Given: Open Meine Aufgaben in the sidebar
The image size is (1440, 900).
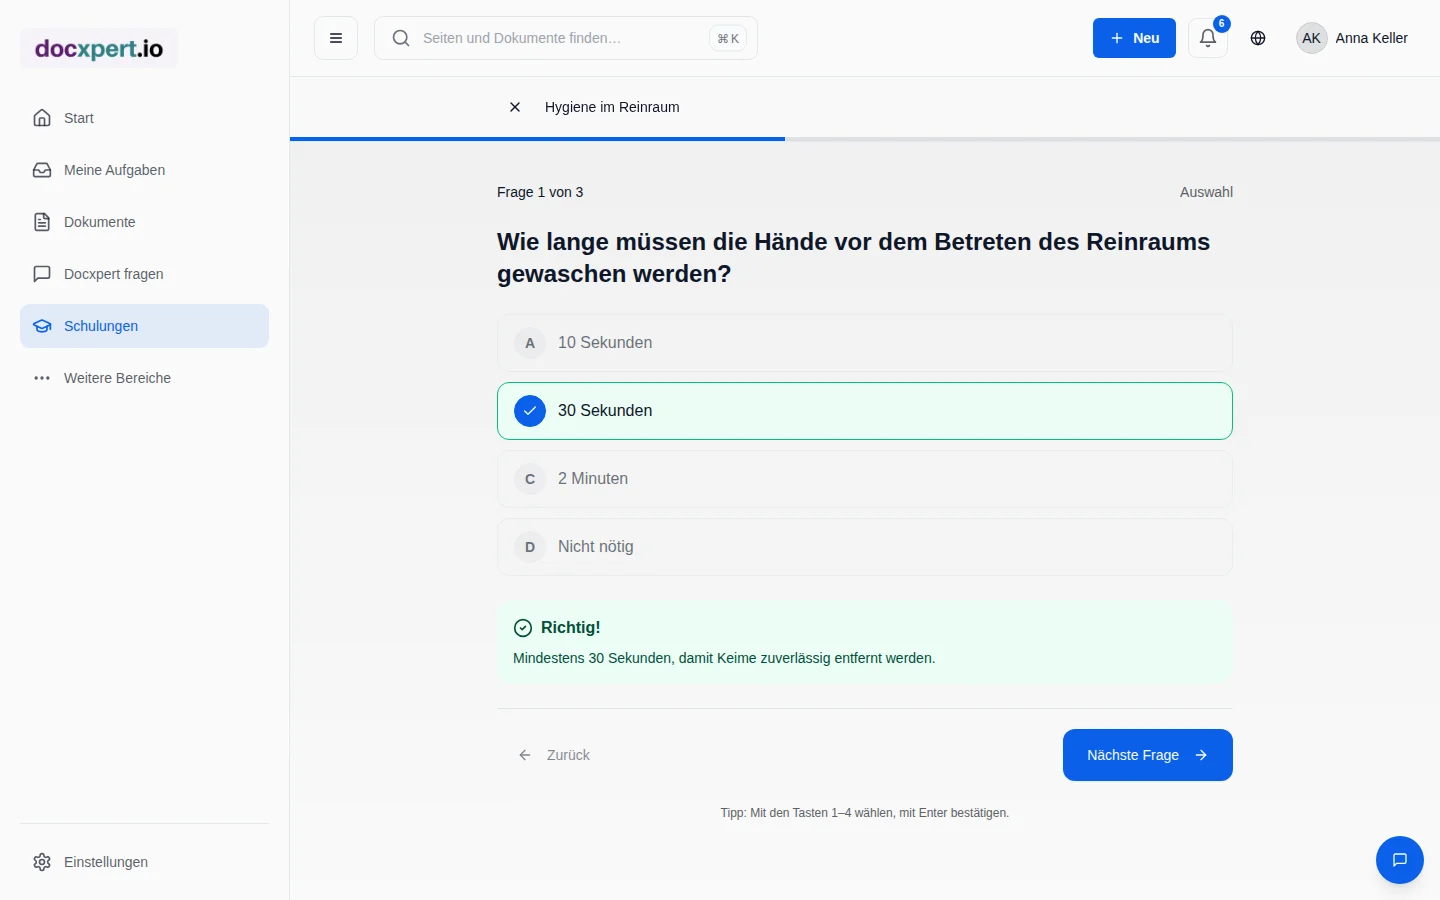Looking at the screenshot, I should 144,170.
